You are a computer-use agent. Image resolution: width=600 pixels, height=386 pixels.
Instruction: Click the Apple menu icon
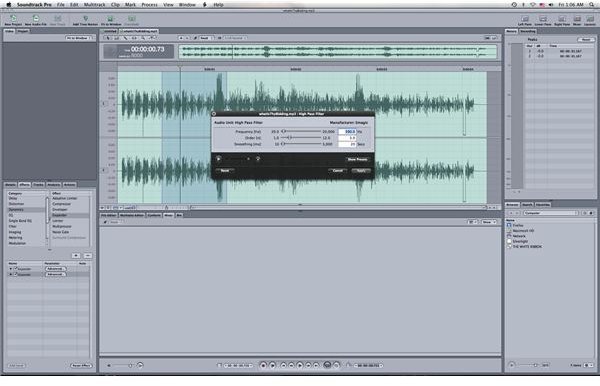(8, 5)
